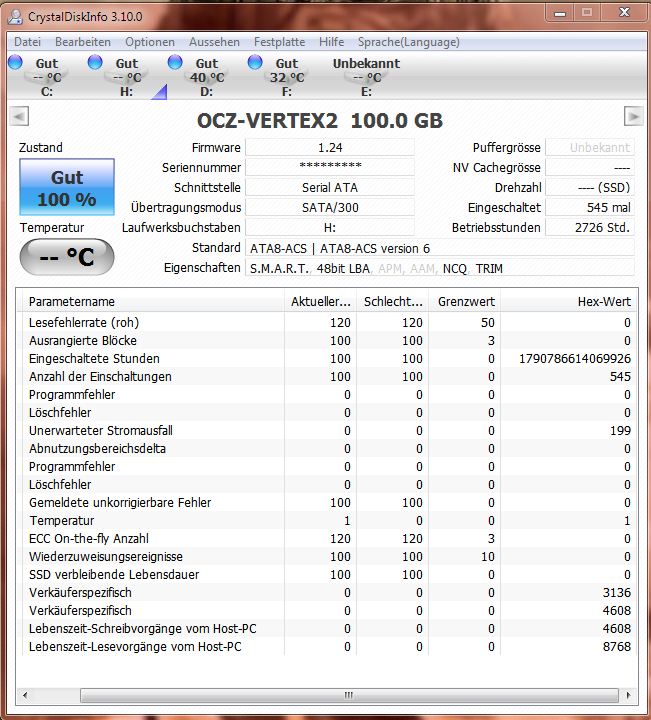
Task: Select Lebenszeit-Schreibvorgänge vom Host-PC row
Action: [327, 629]
